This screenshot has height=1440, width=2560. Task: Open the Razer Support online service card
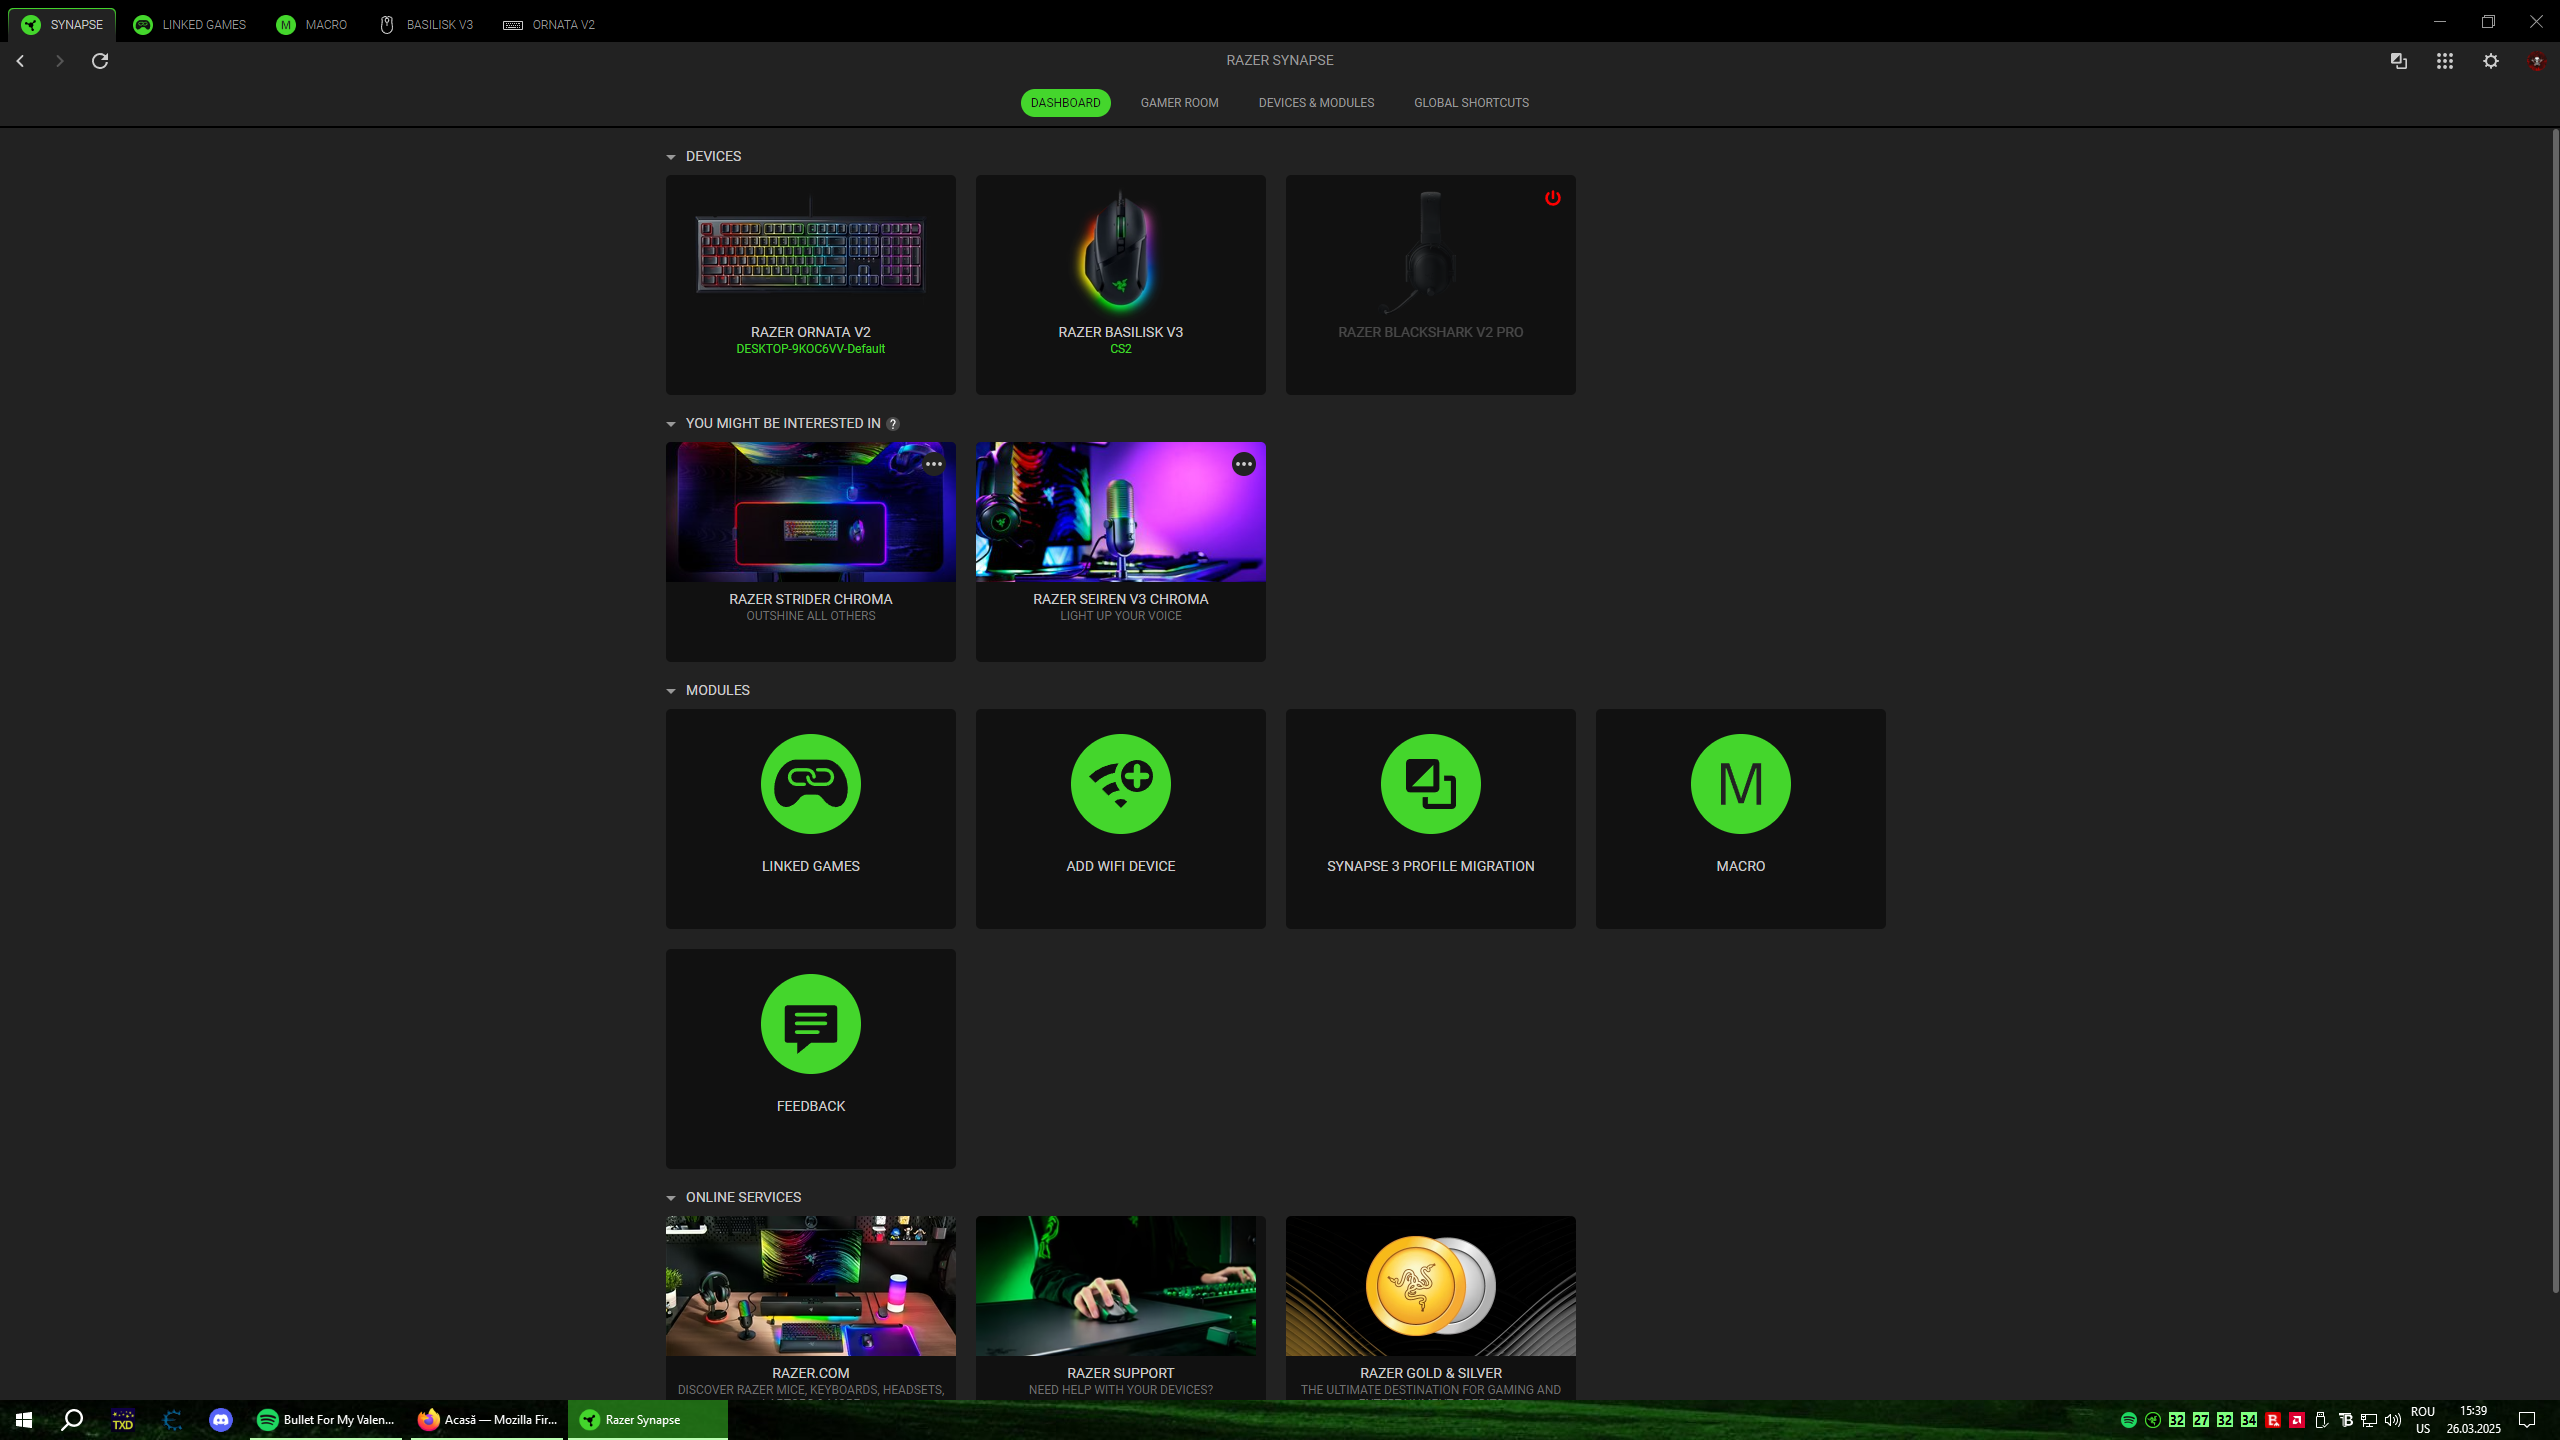1120,1308
